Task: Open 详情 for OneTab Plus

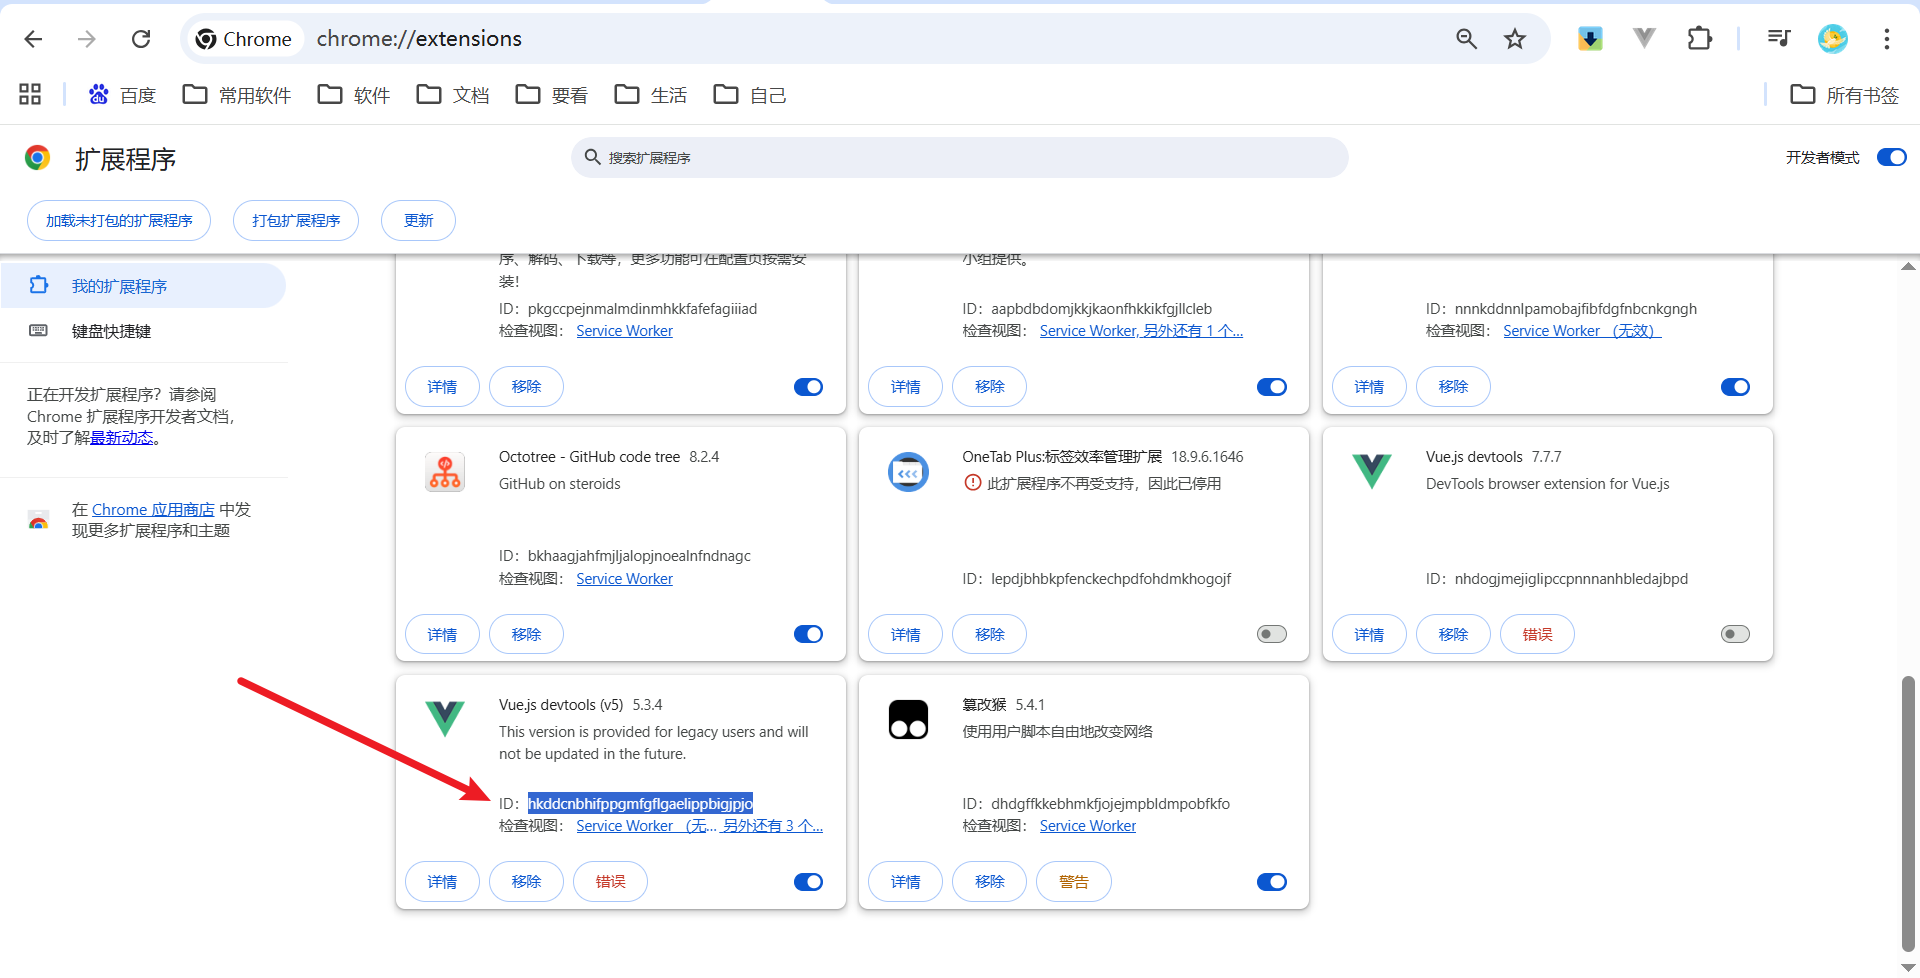Action: [x=905, y=634]
